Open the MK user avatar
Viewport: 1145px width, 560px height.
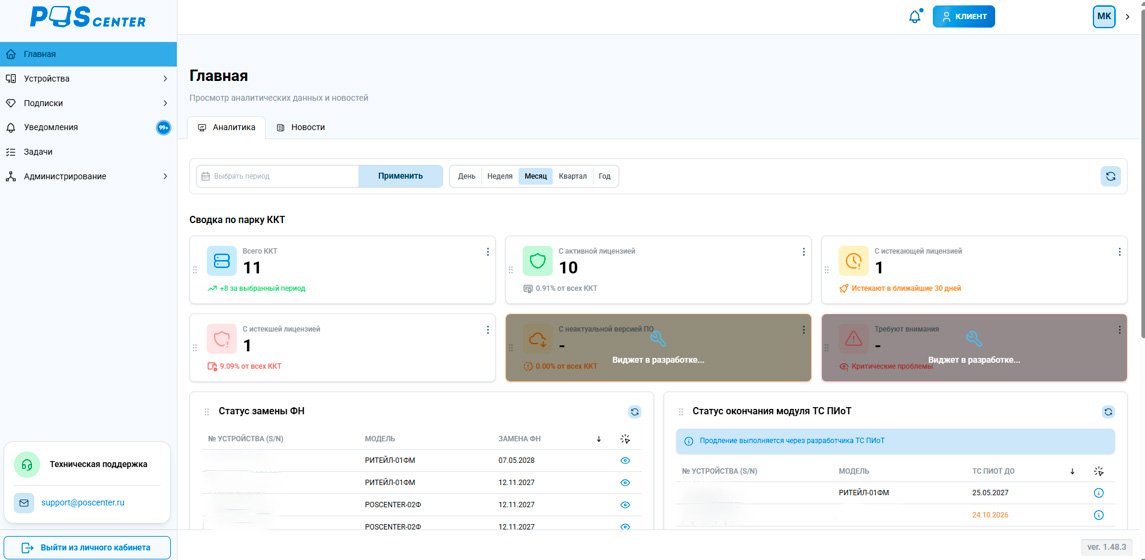click(x=1103, y=16)
